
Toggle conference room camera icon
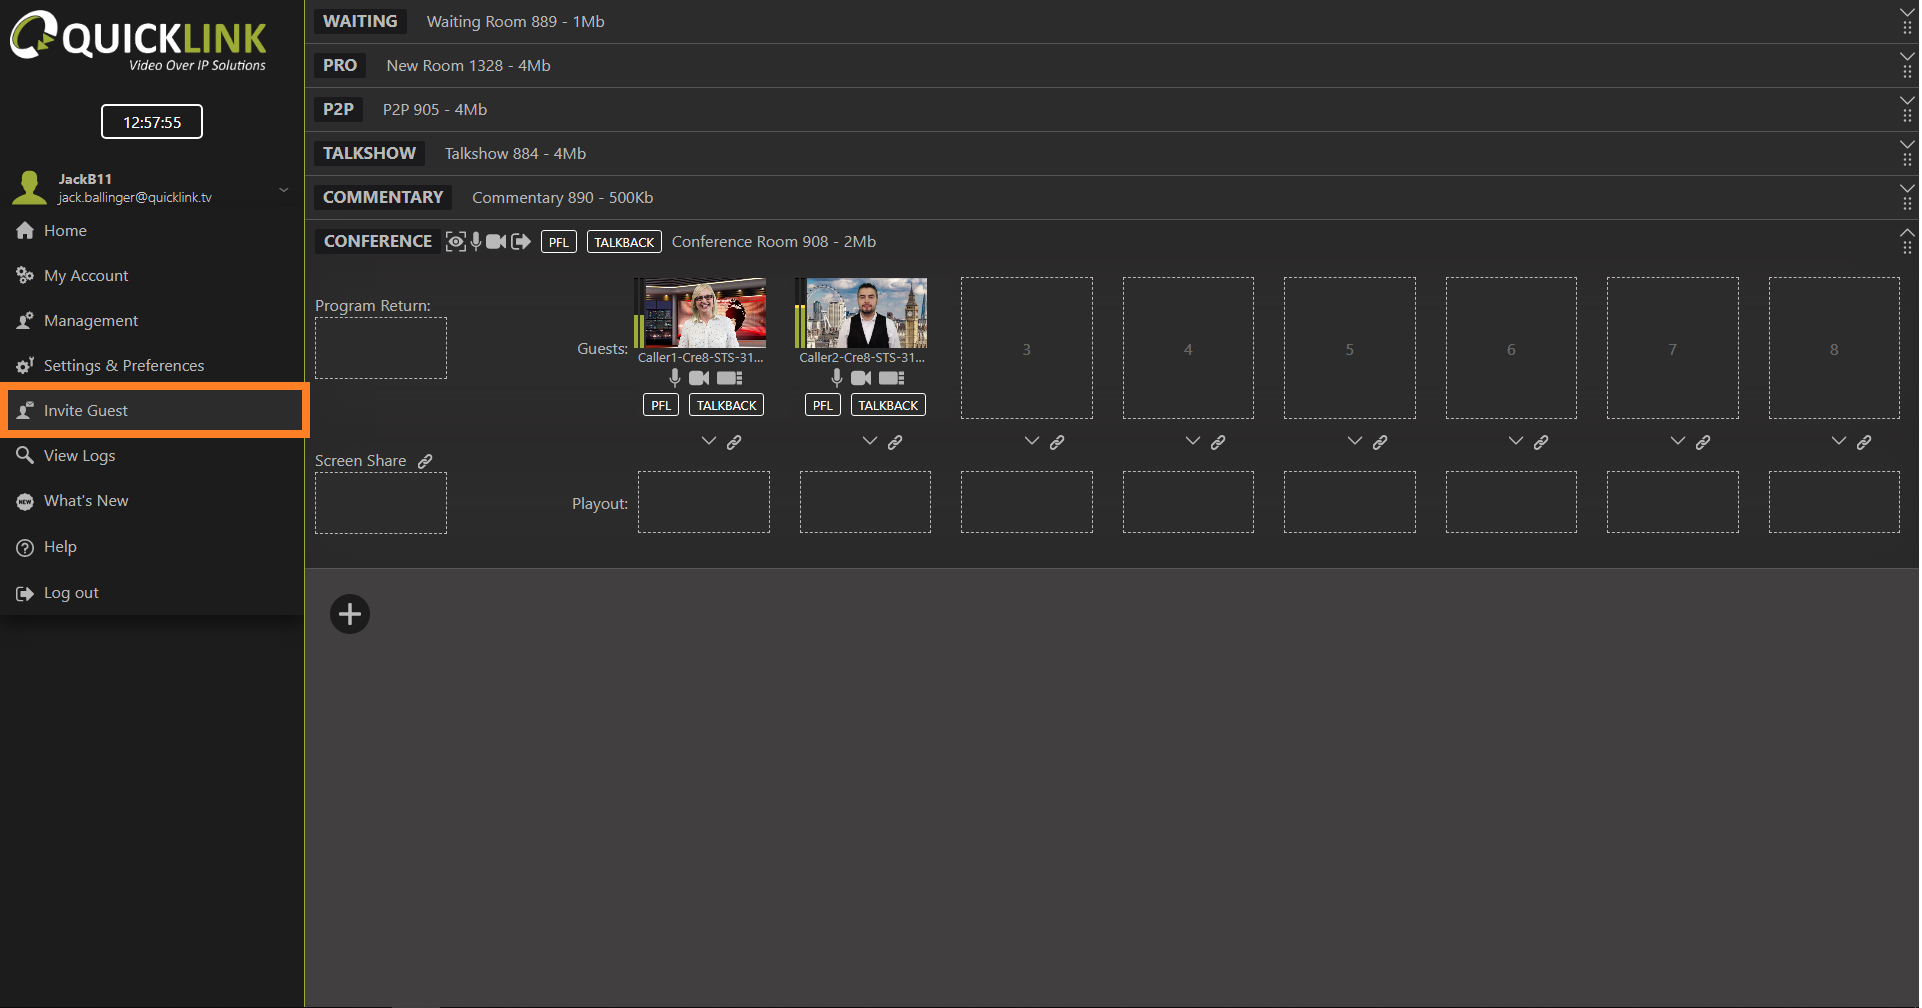coord(496,241)
